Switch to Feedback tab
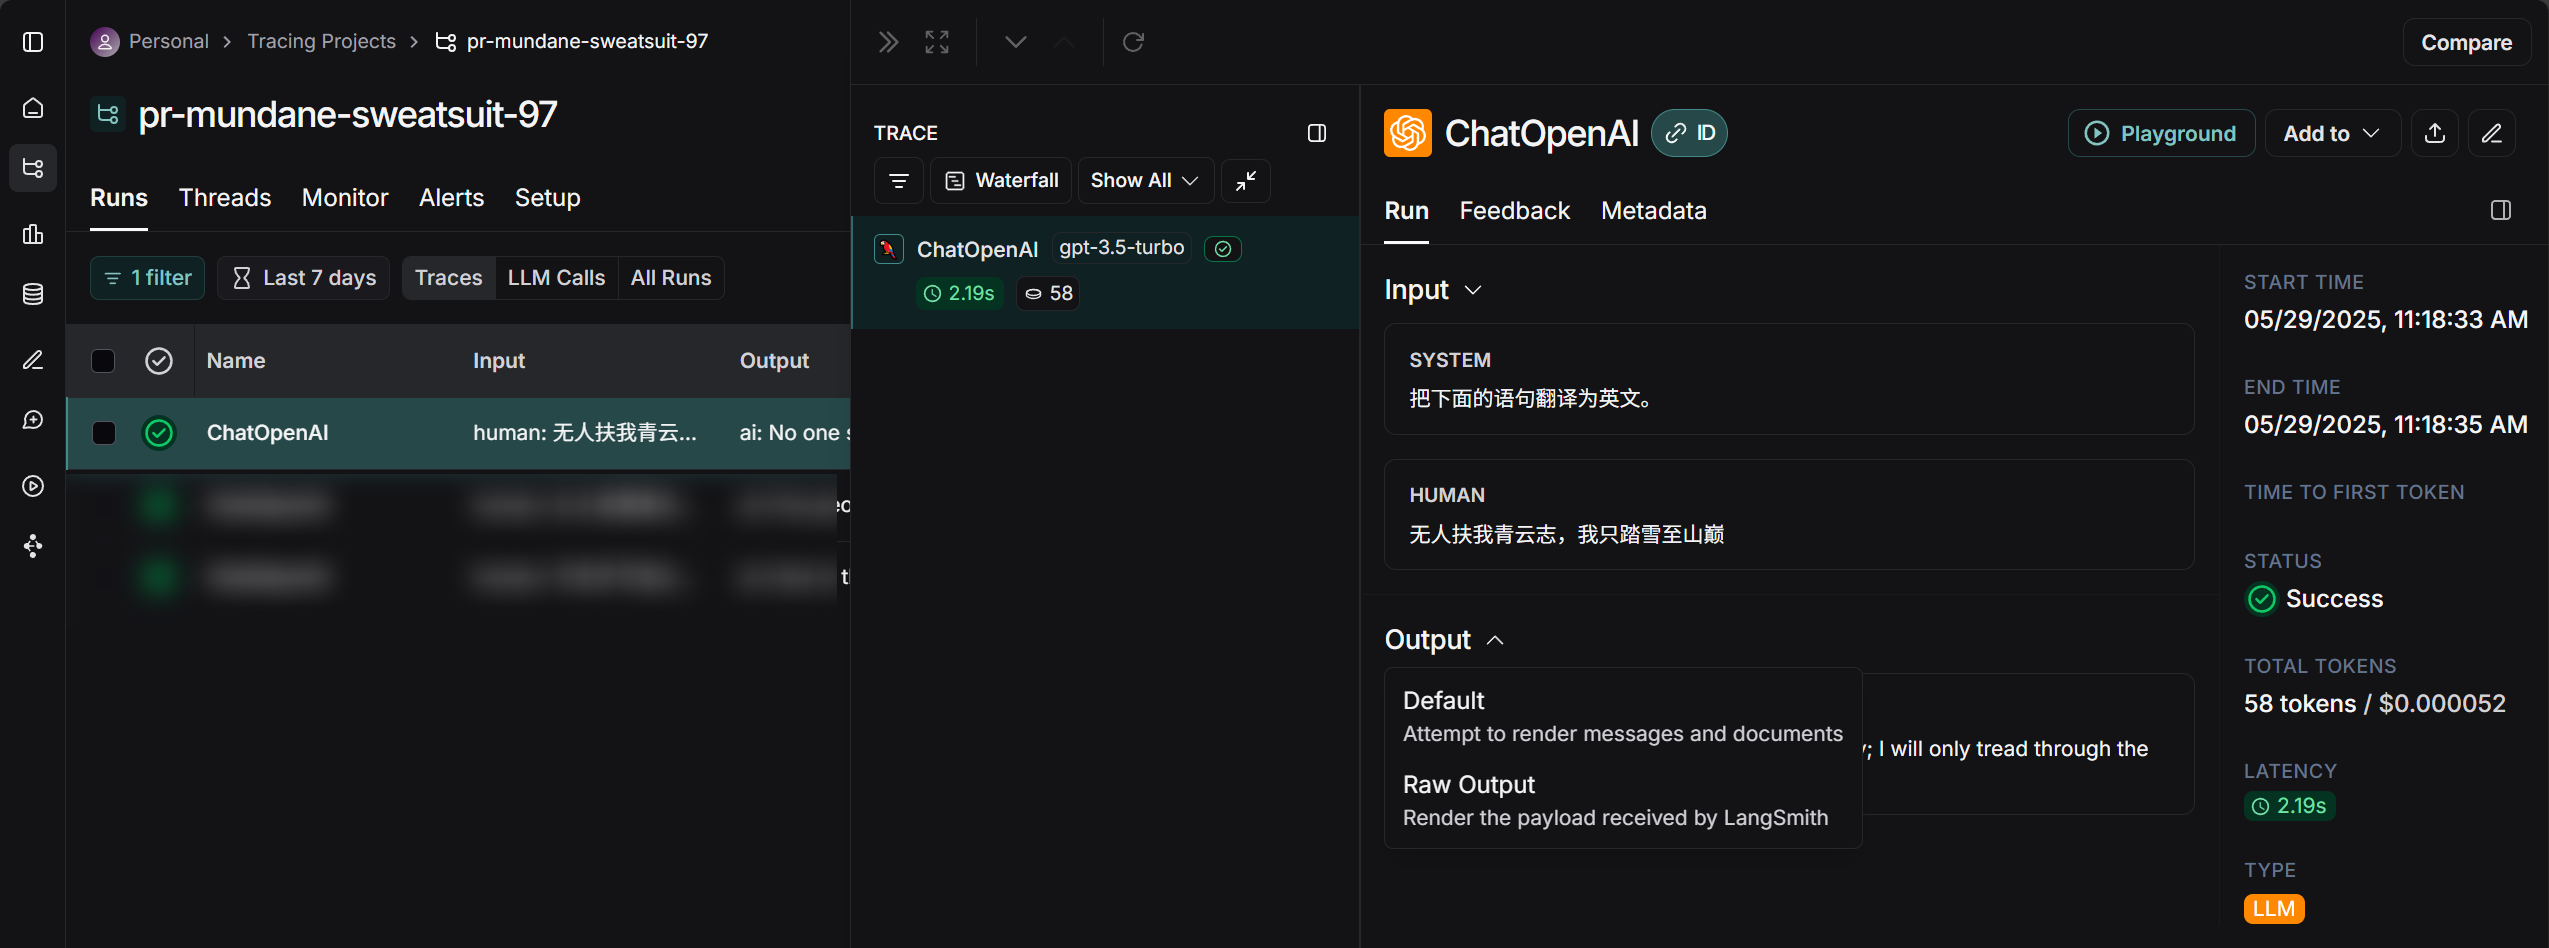Image resolution: width=2549 pixels, height=948 pixels. pyautogui.click(x=1514, y=211)
